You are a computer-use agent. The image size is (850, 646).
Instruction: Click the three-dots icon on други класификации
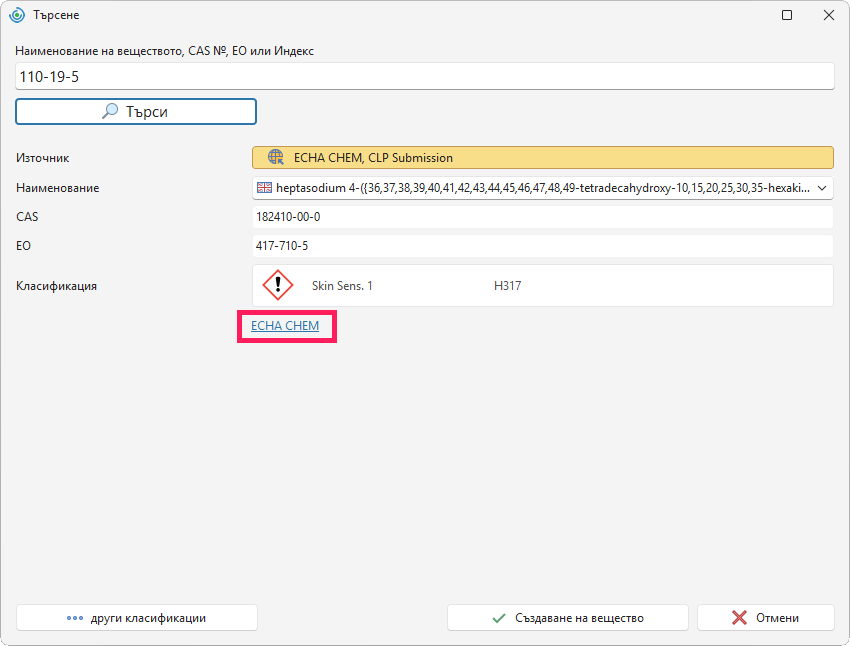coord(75,618)
